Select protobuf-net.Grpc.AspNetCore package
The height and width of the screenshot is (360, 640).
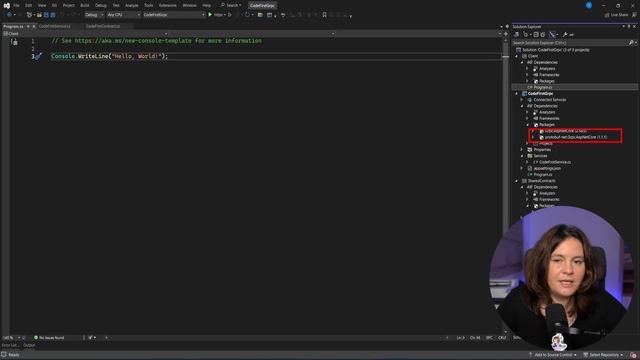(x=576, y=137)
